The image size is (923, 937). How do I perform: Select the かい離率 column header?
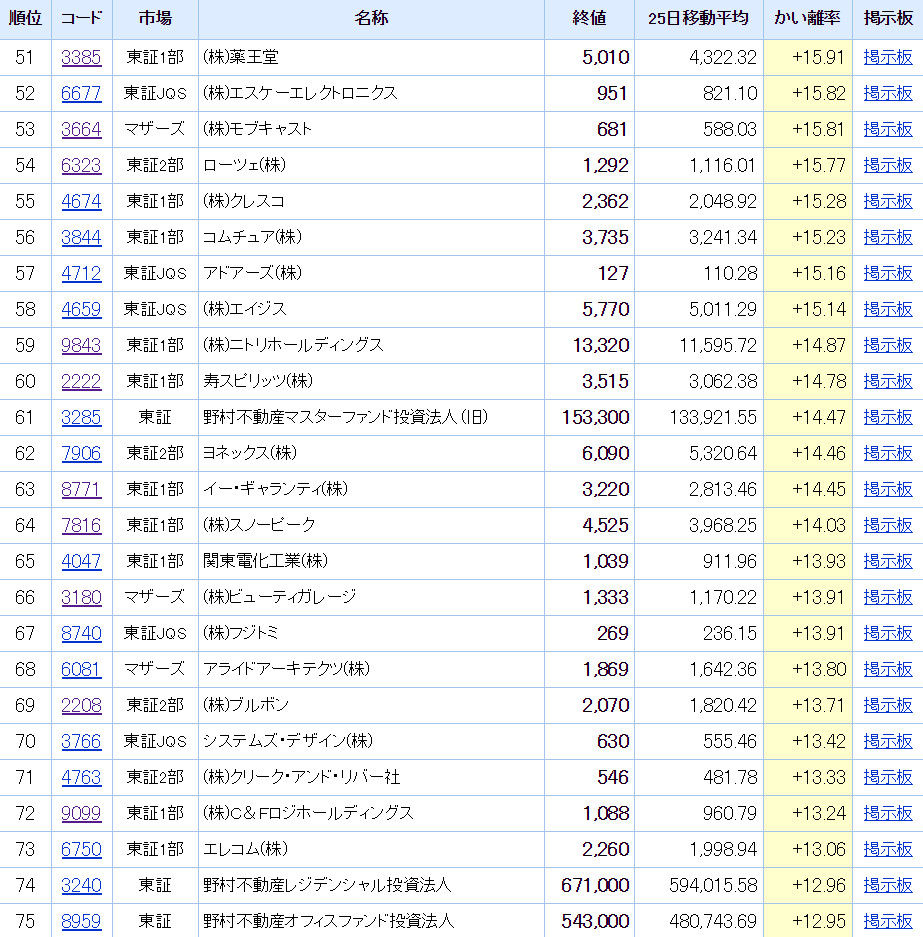pos(808,19)
